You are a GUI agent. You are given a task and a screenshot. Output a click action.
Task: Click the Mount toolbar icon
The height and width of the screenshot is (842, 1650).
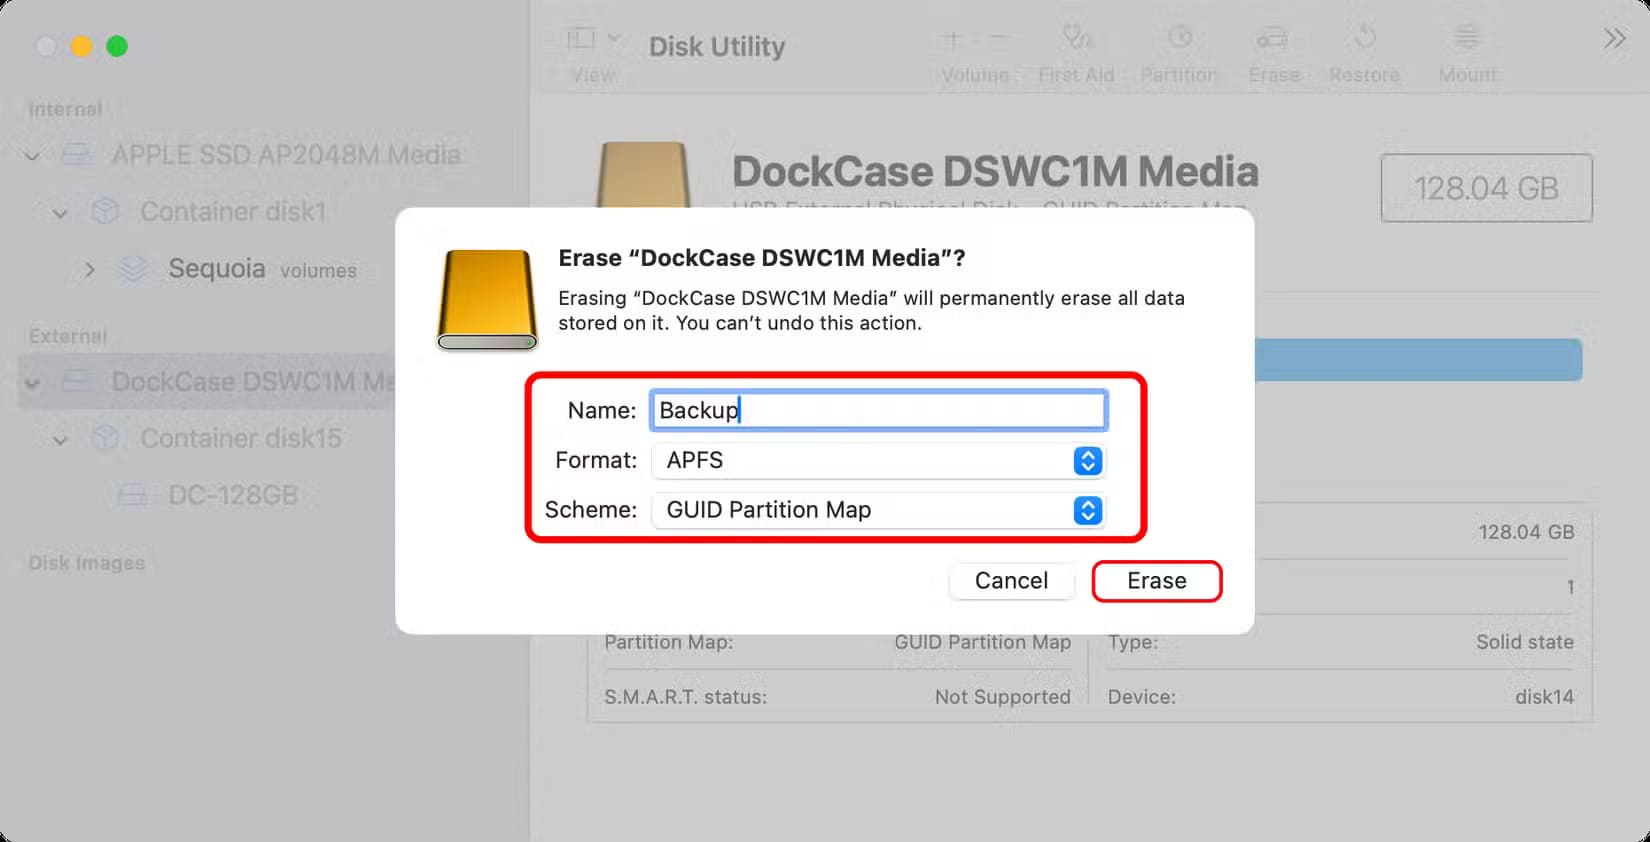[x=1467, y=38]
